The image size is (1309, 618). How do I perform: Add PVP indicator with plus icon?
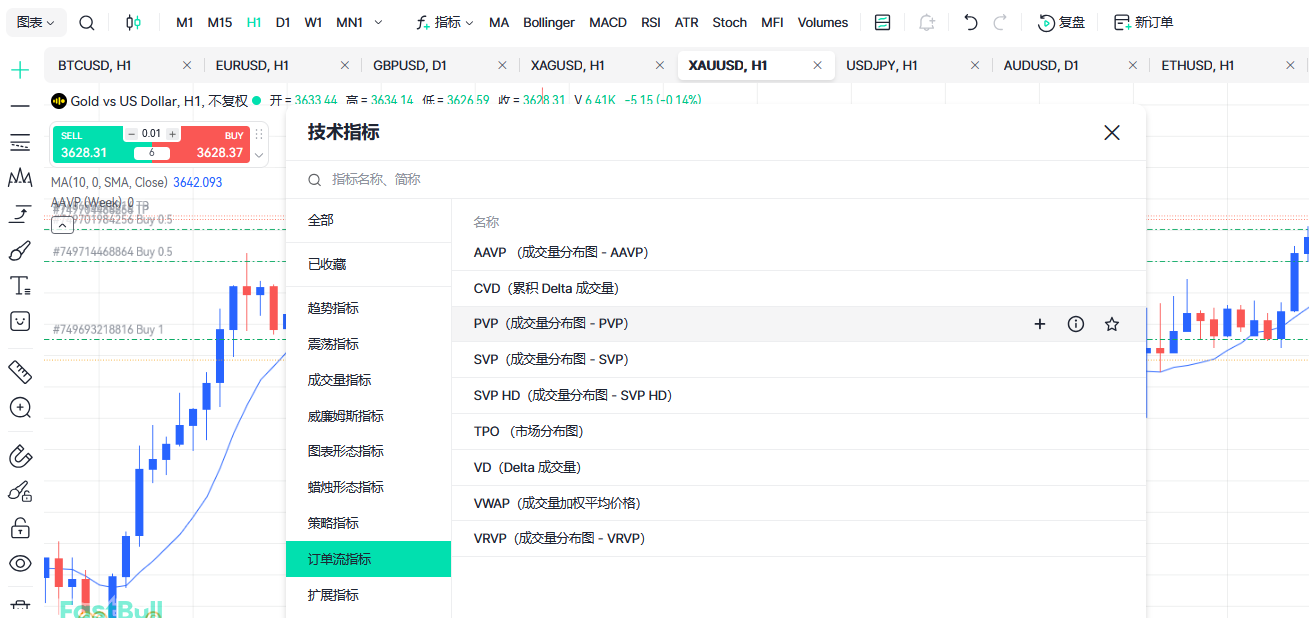pyautogui.click(x=1040, y=324)
